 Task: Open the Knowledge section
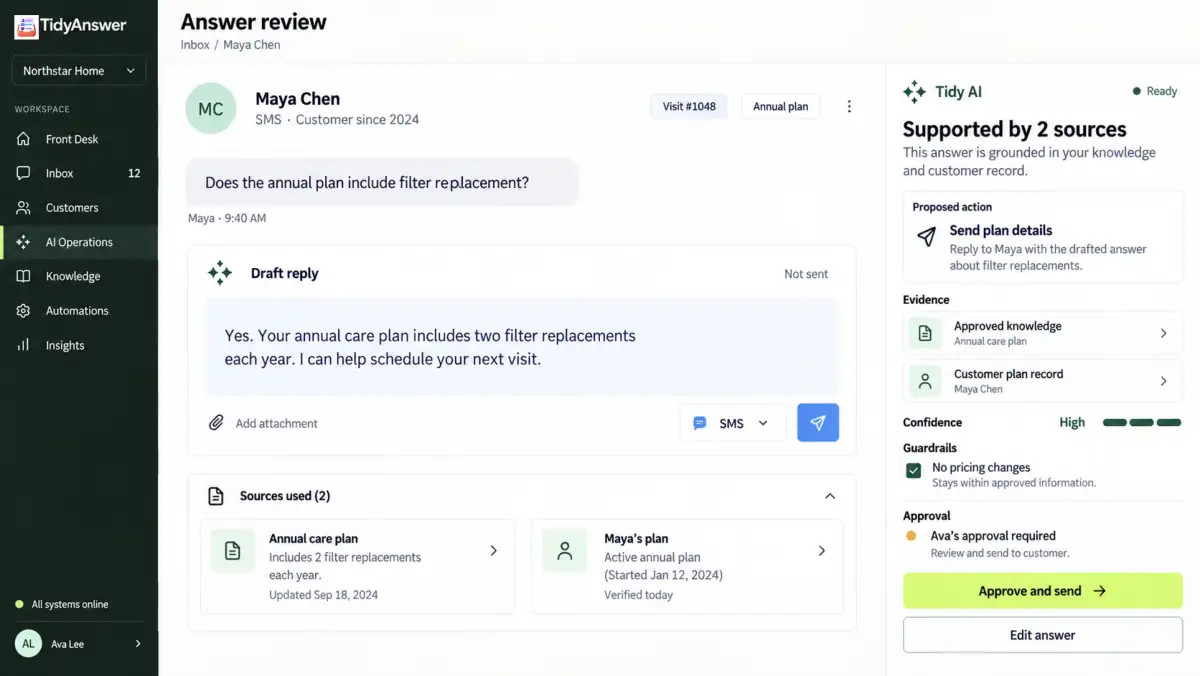tap(79, 276)
